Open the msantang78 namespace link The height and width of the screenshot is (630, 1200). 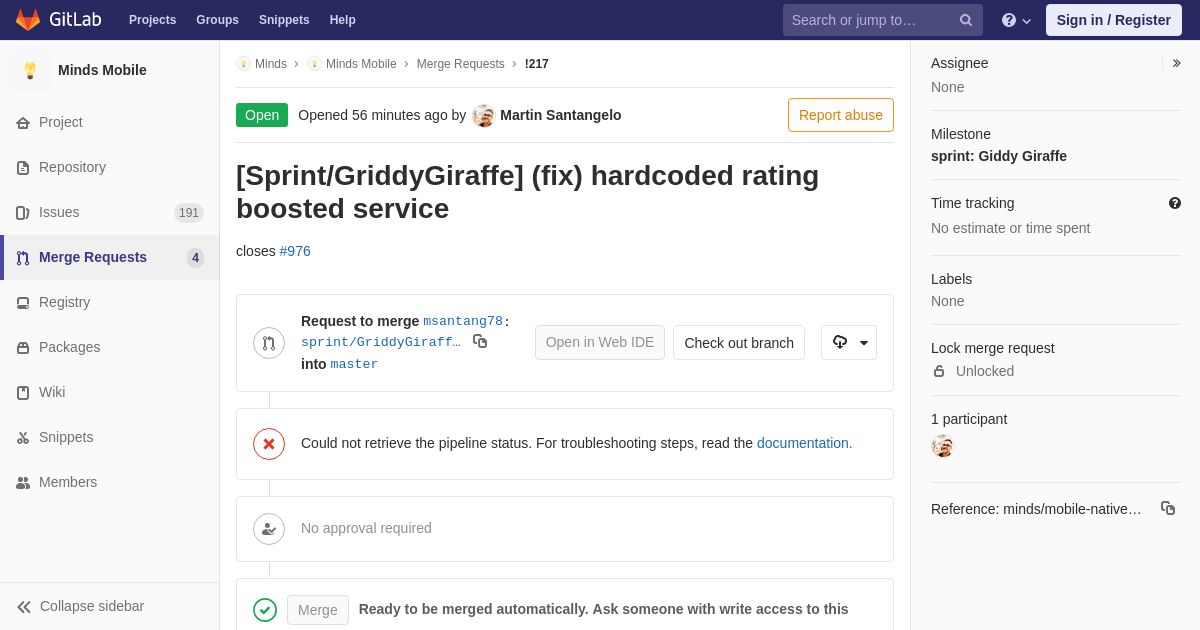point(463,321)
